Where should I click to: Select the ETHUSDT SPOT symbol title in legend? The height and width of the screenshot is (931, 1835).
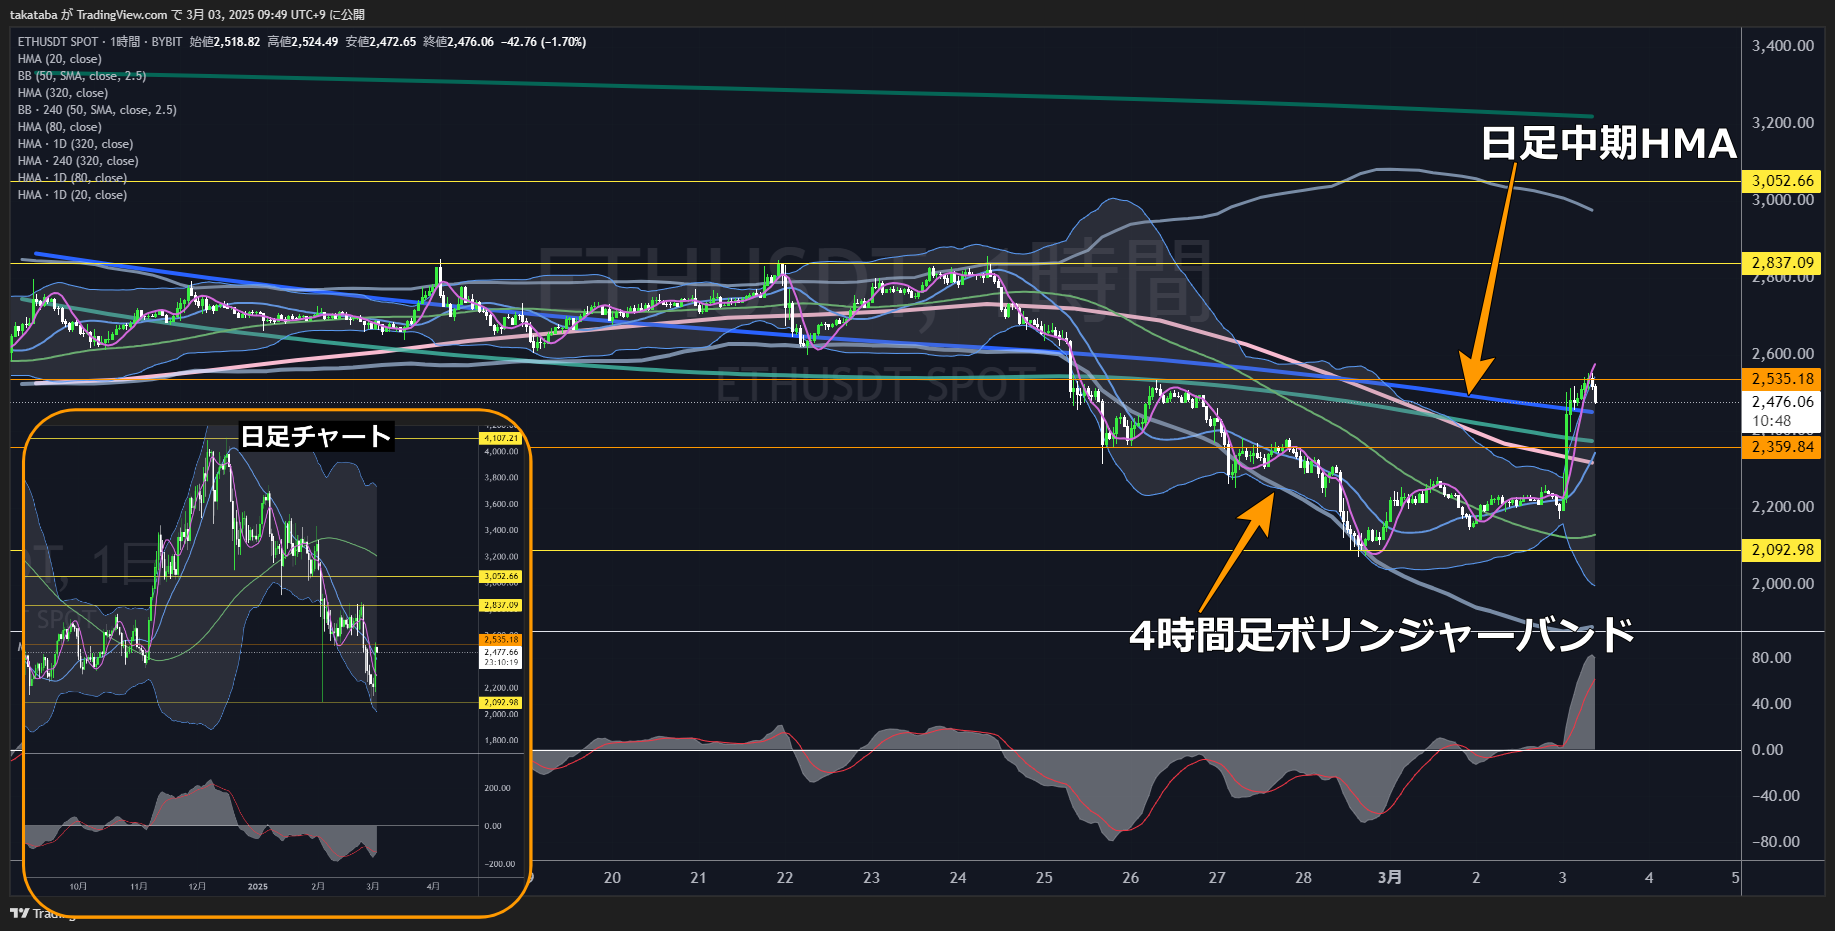58,42
